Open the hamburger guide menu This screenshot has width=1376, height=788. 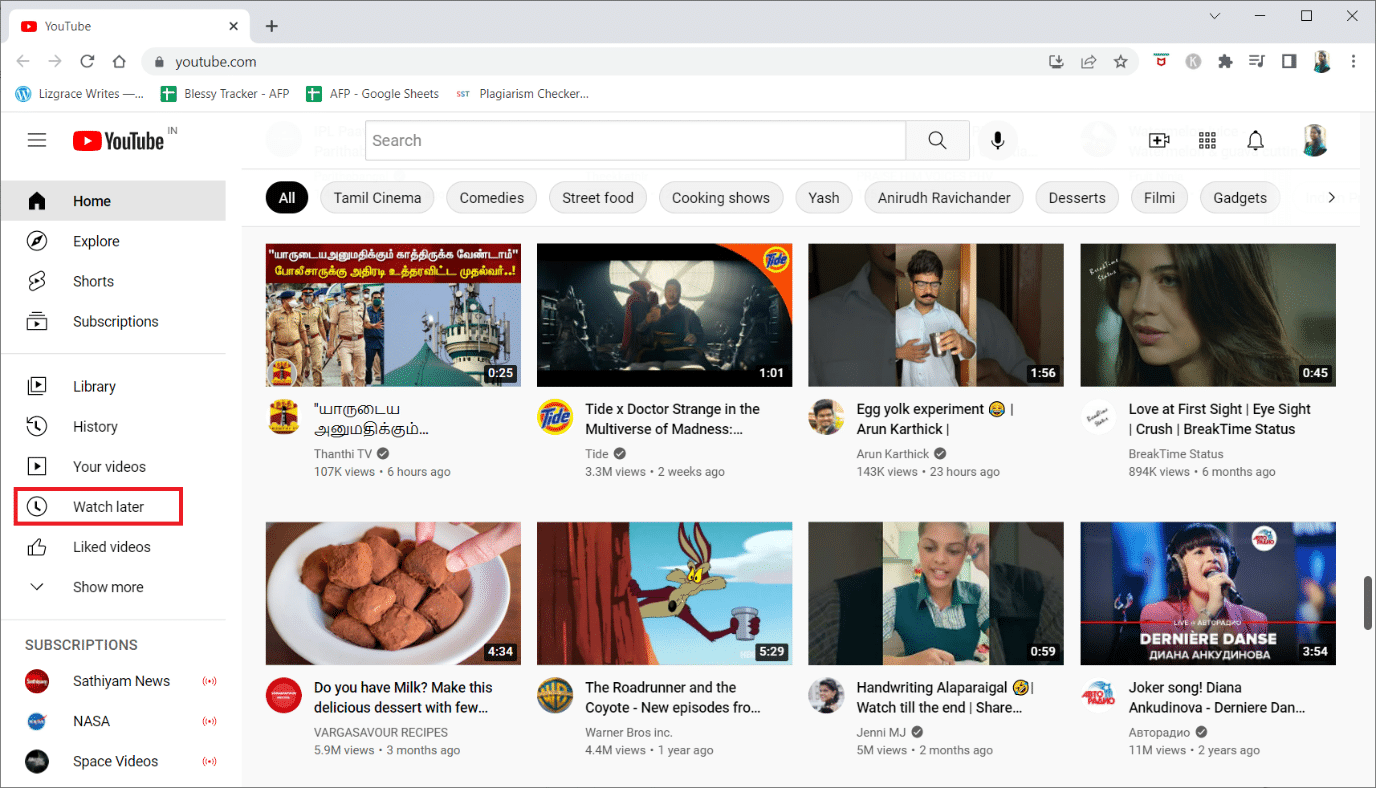click(x=37, y=141)
